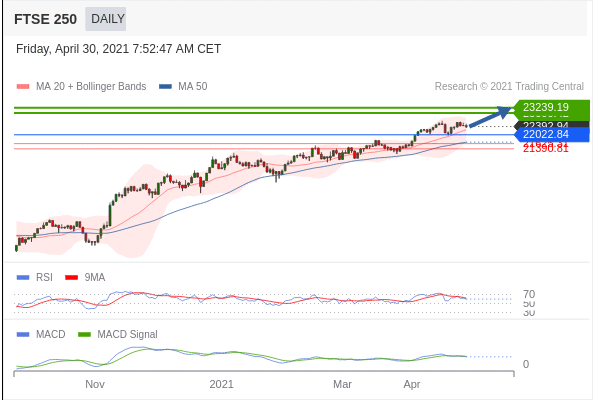Click the FTSE 250 title
Image resolution: width=598 pixels, height=416 pixels.
coord(45,19)
